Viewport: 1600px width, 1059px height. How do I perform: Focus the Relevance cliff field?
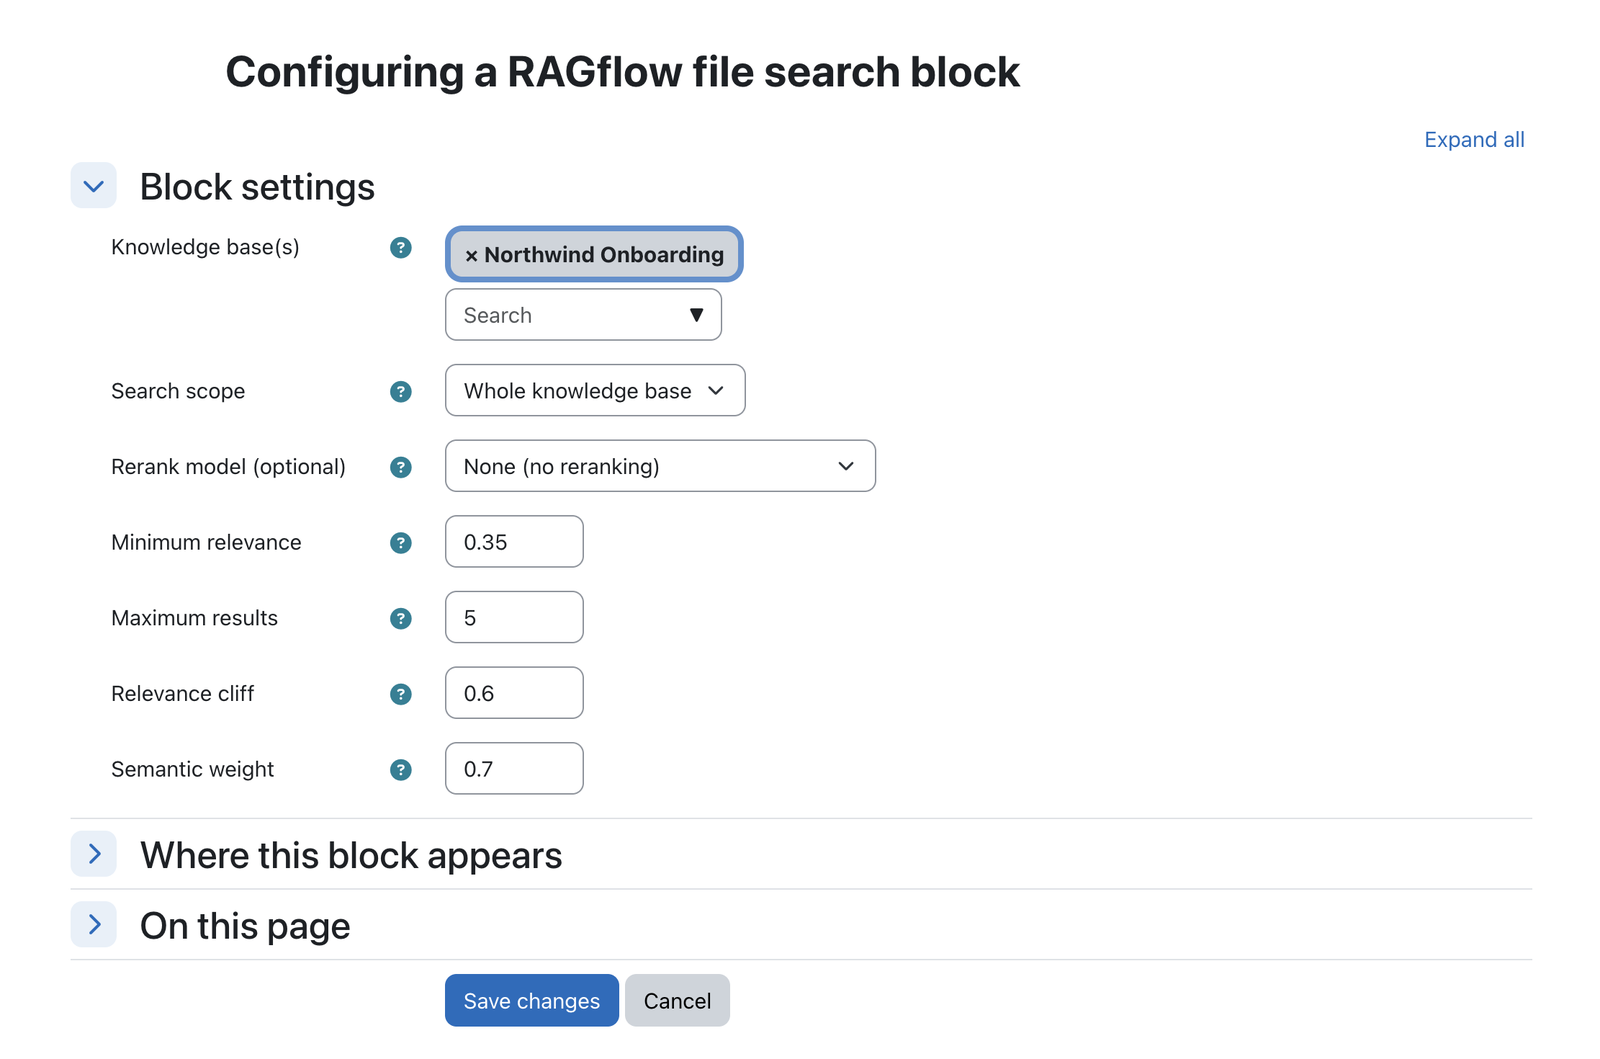pos(514,693)
